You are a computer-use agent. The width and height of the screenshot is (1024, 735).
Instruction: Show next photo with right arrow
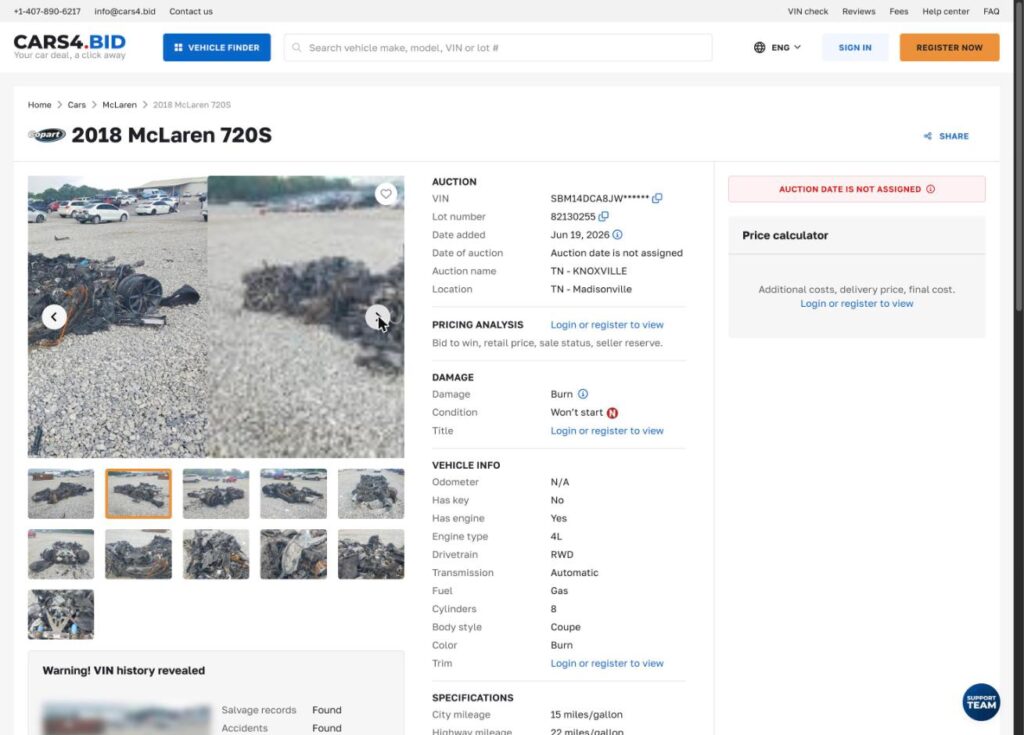point(377,317)
